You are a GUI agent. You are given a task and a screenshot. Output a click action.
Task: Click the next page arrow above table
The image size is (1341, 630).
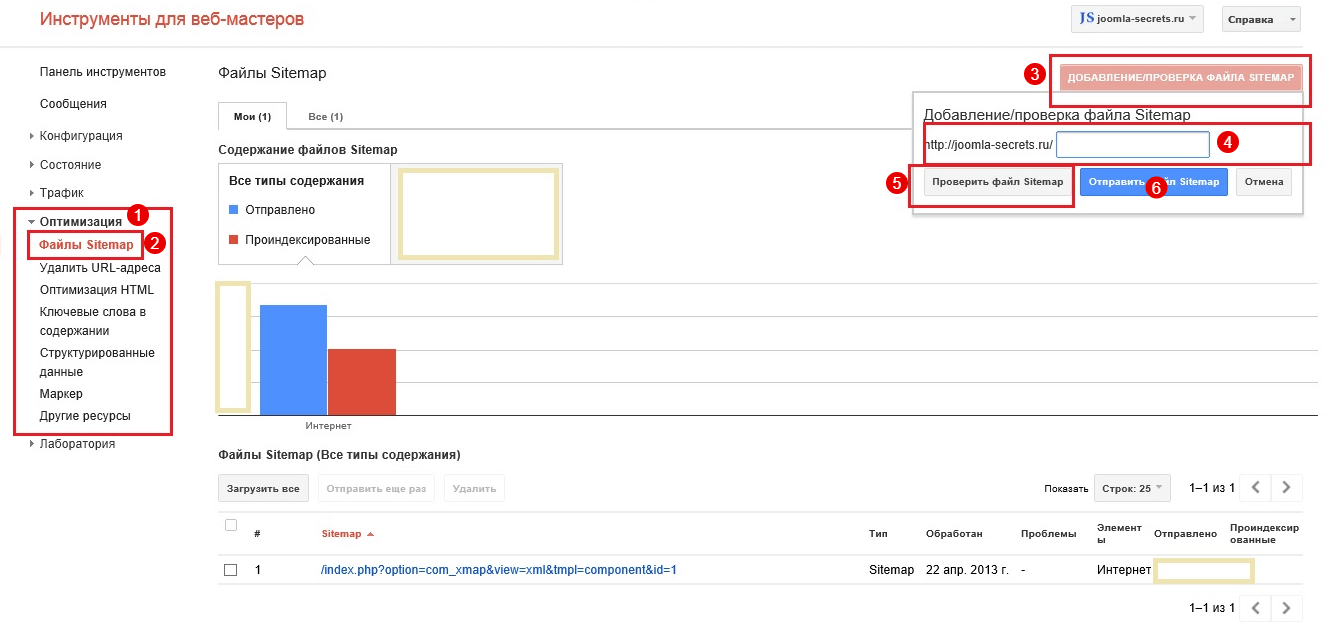(1287, 488)
